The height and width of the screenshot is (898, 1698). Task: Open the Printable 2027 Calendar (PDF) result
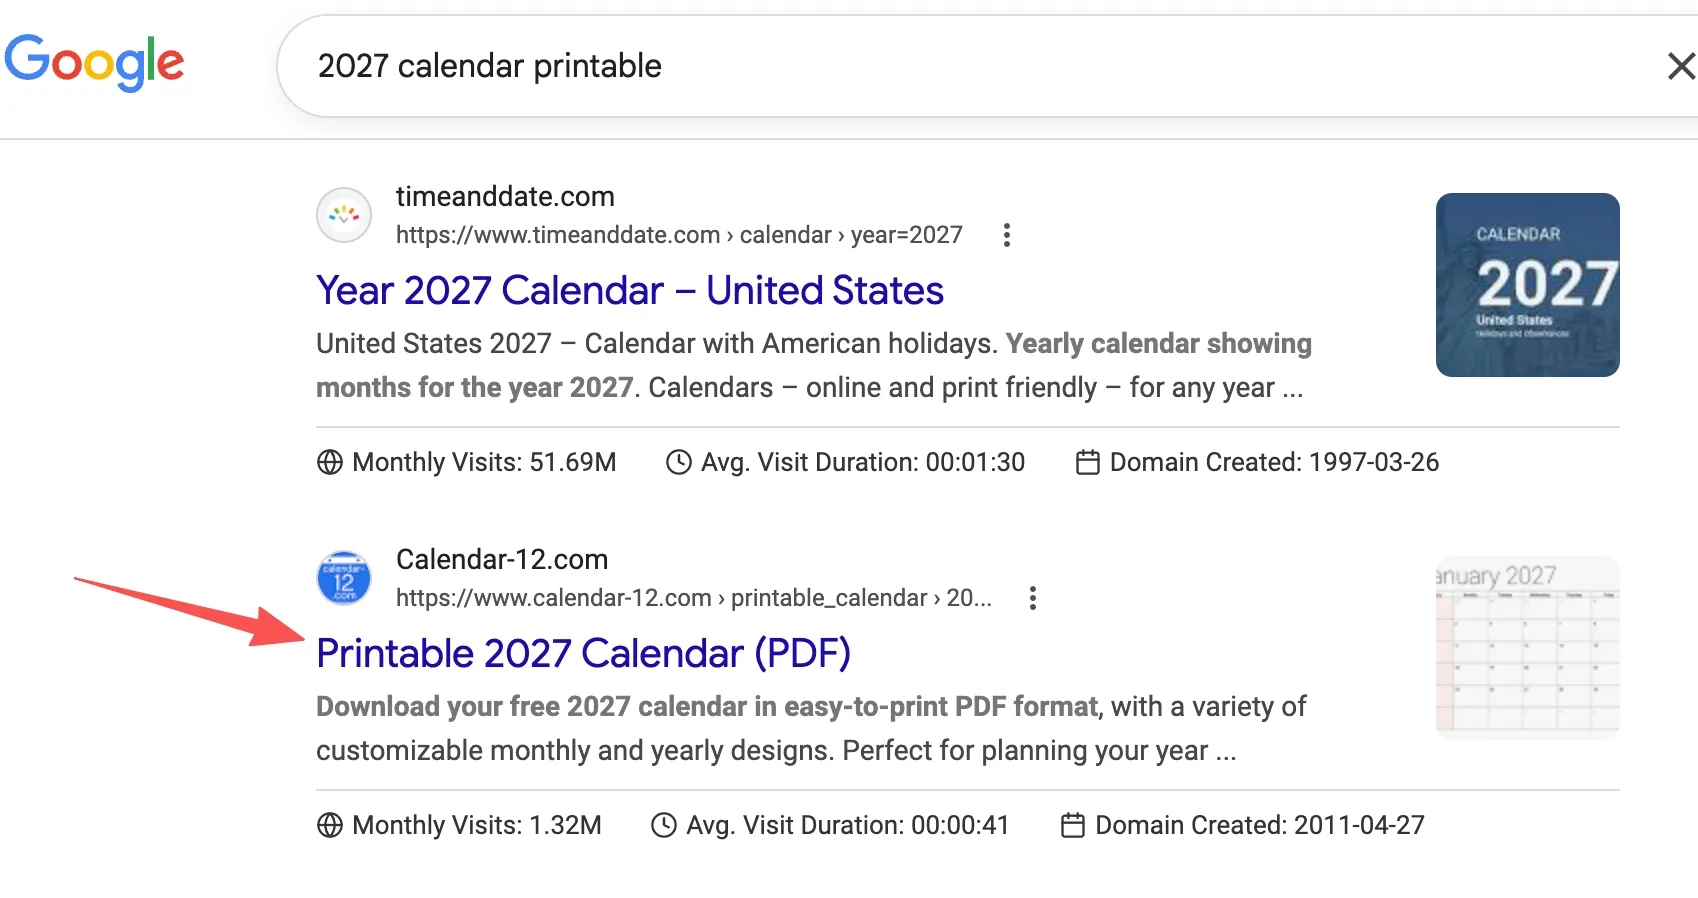click(583, 653)
